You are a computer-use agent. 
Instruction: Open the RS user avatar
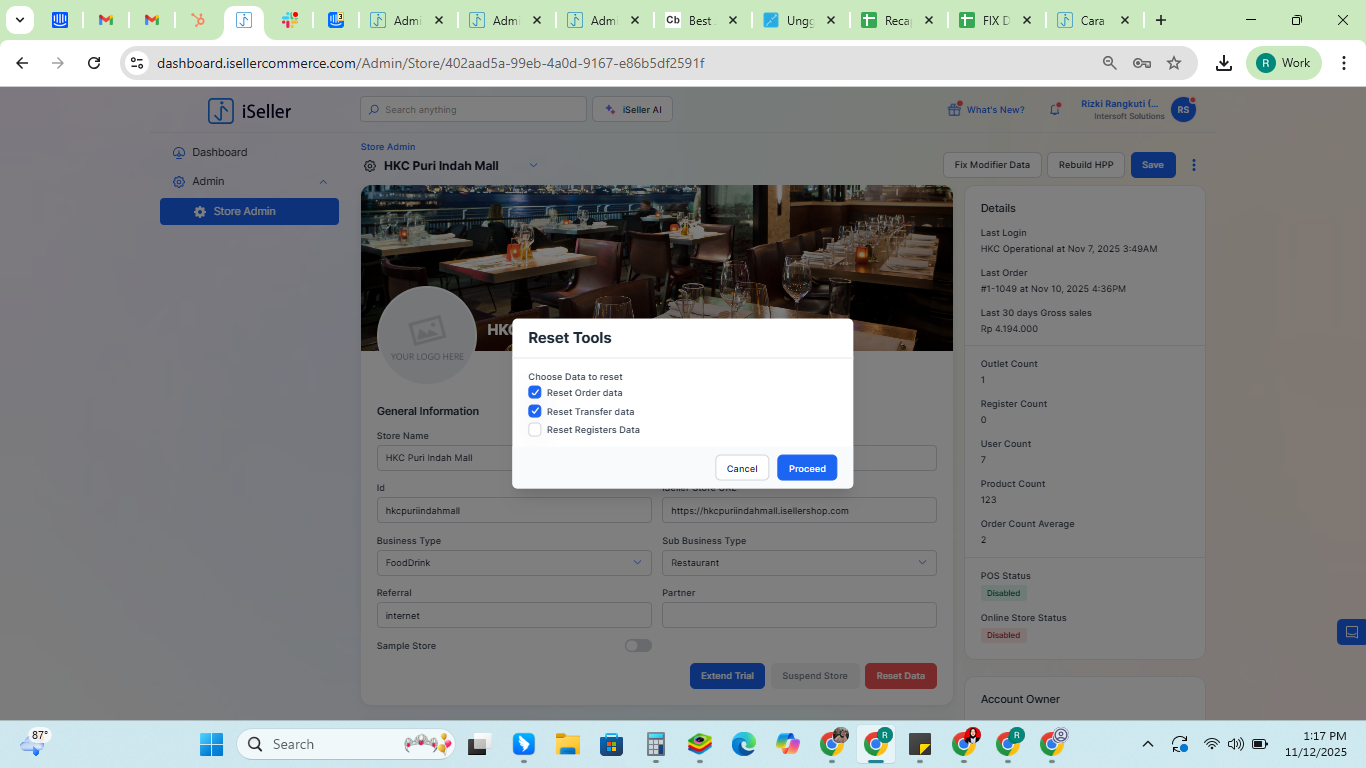(x=1183, y=110)
